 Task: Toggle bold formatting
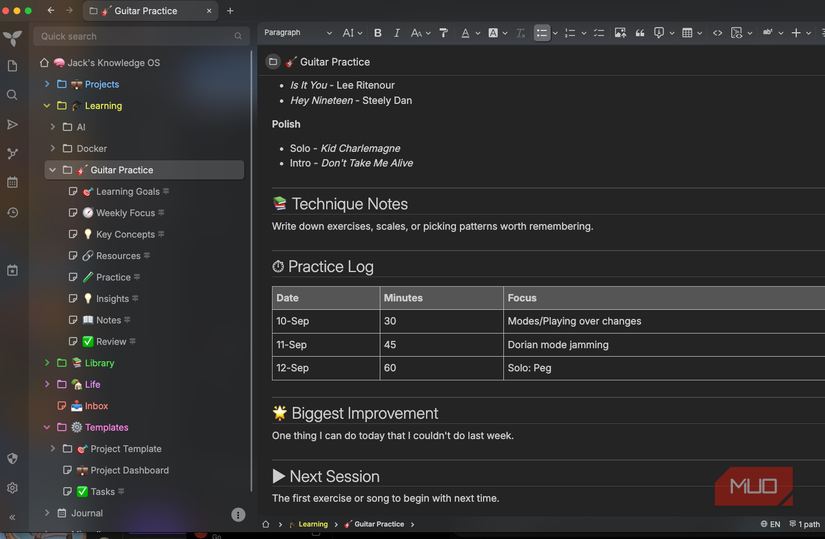tap(378, 33)
